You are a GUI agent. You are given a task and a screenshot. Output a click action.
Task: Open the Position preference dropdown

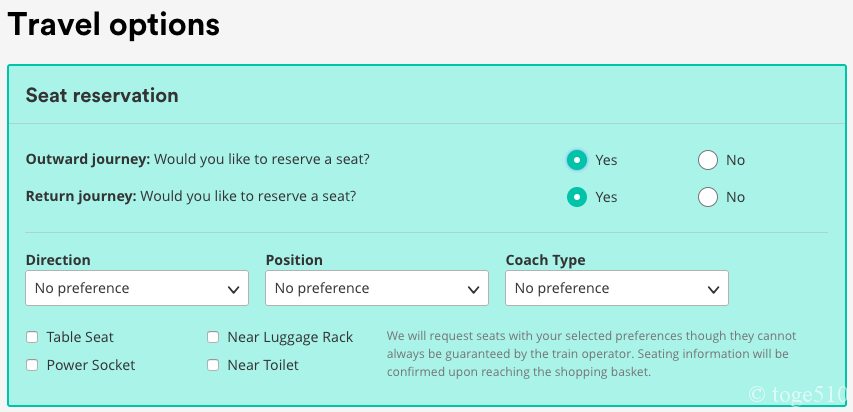[376, 288]
